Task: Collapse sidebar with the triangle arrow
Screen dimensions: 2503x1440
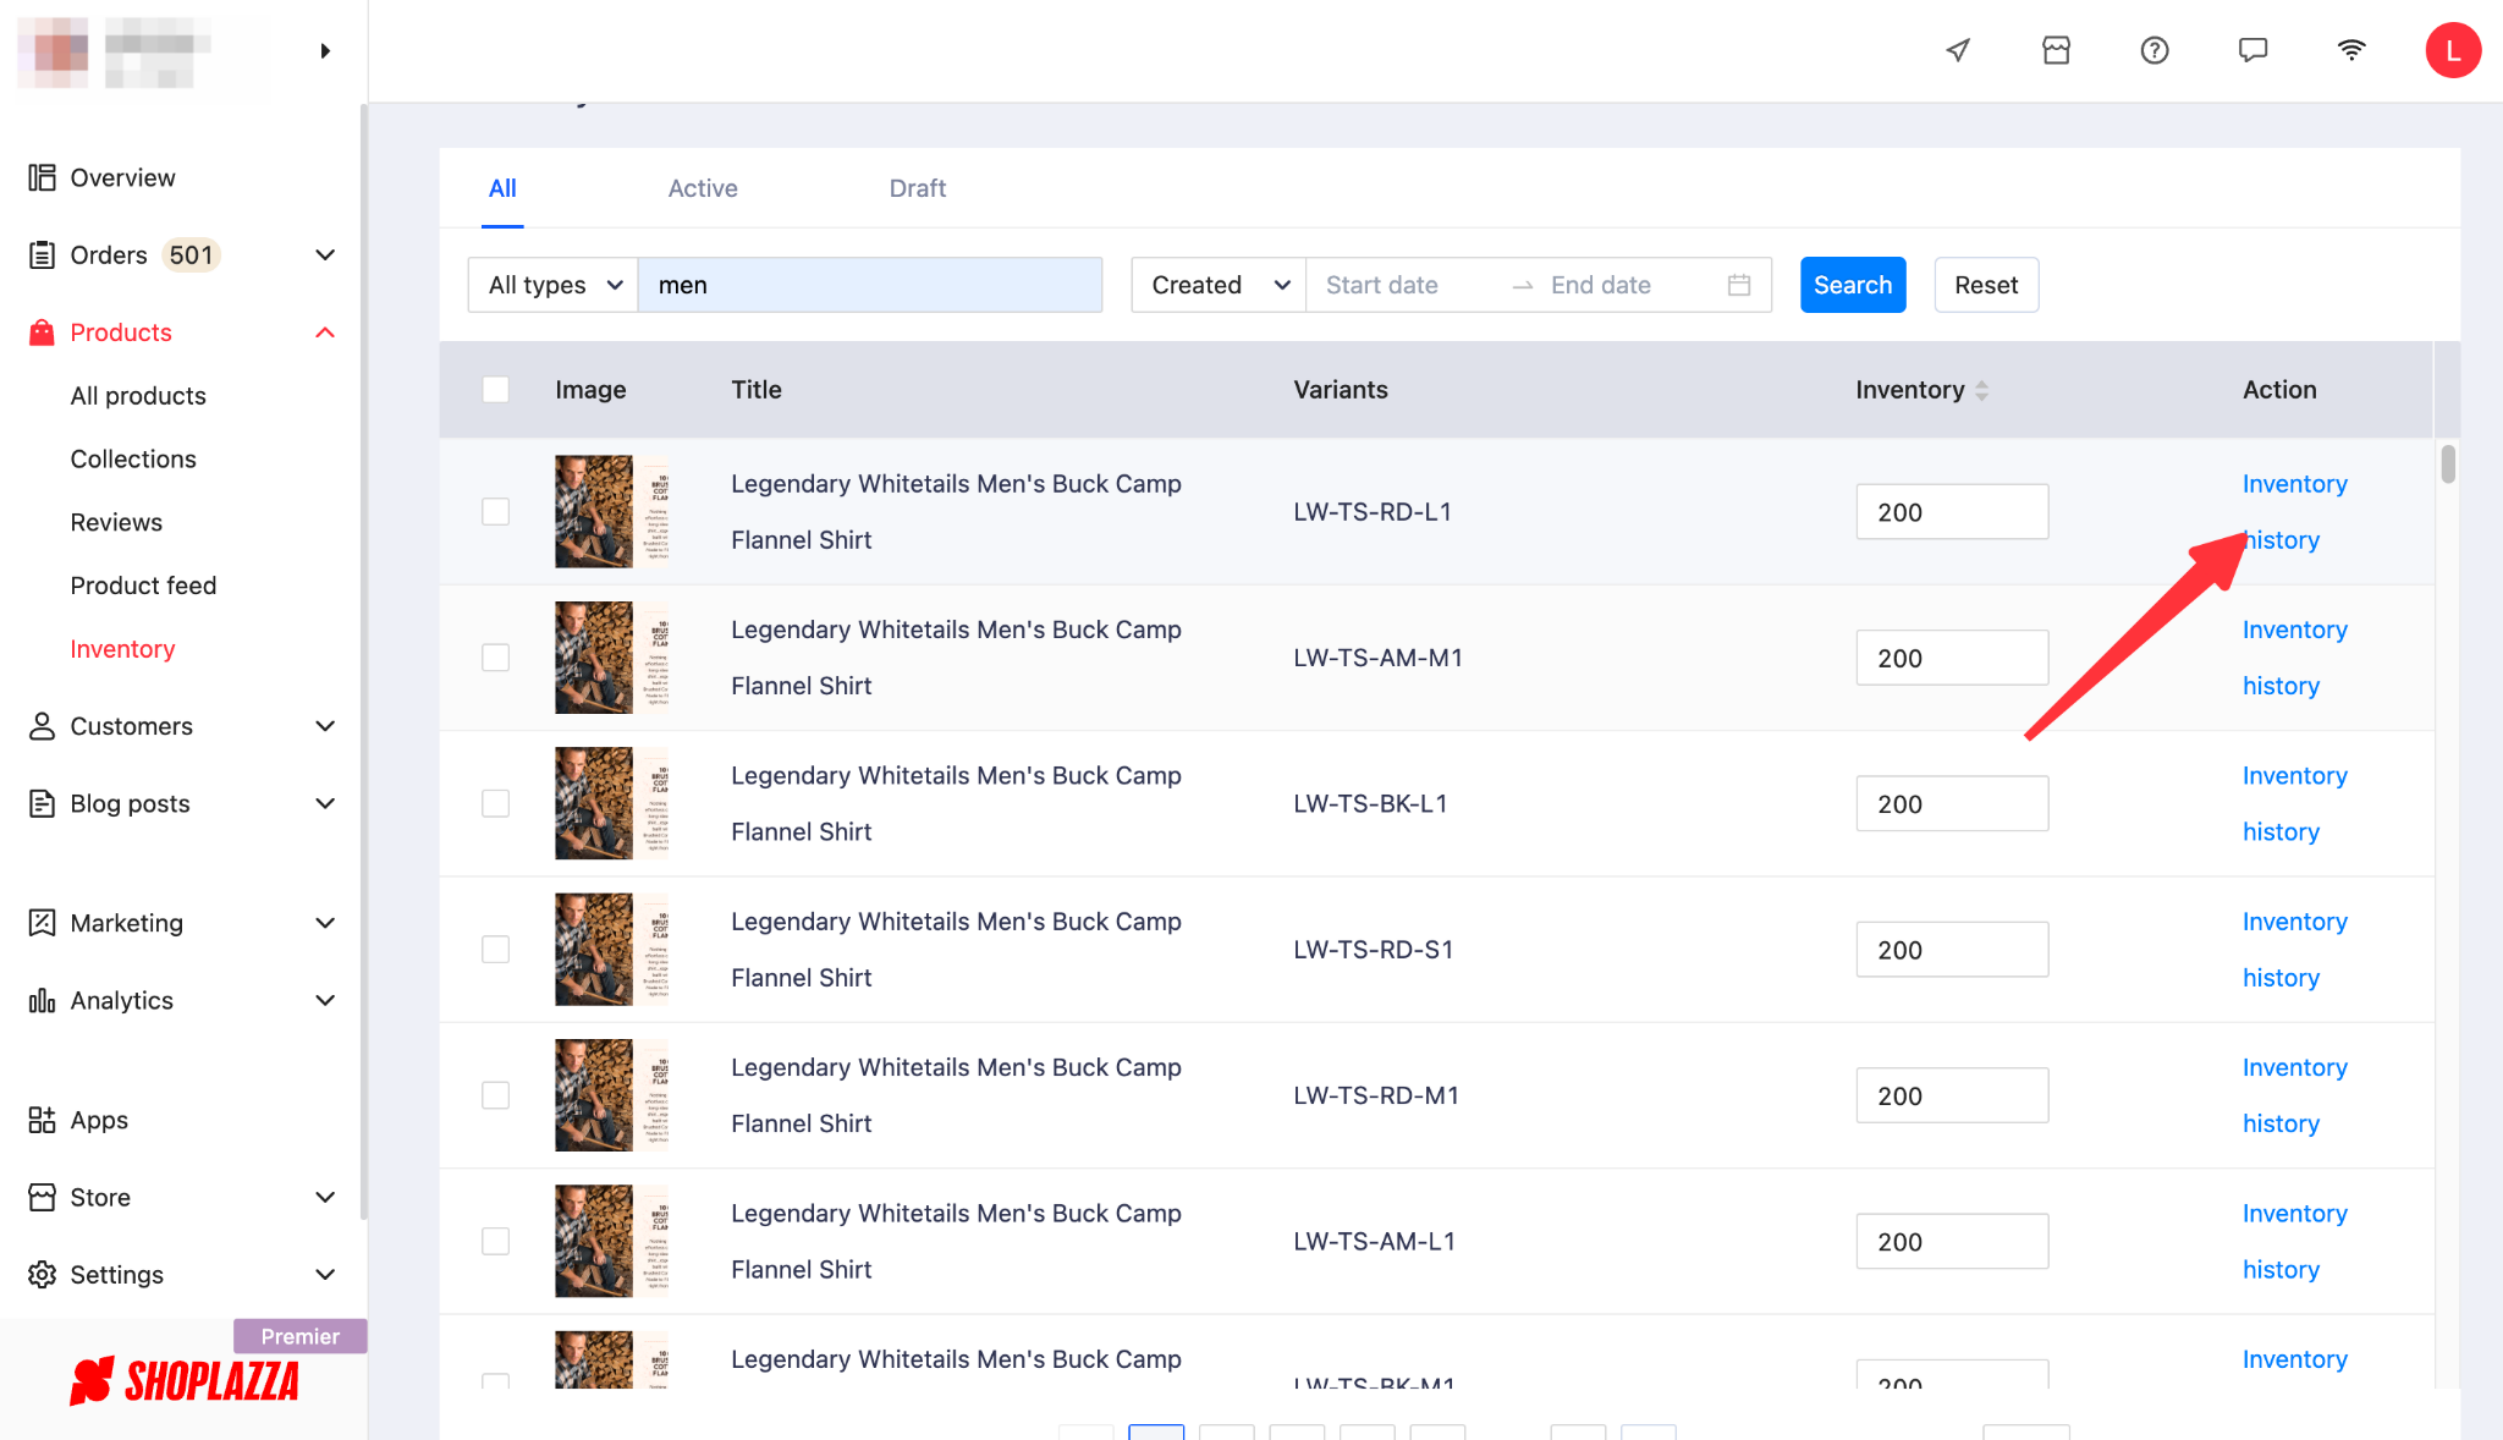Action: click(x=325, y=50)
